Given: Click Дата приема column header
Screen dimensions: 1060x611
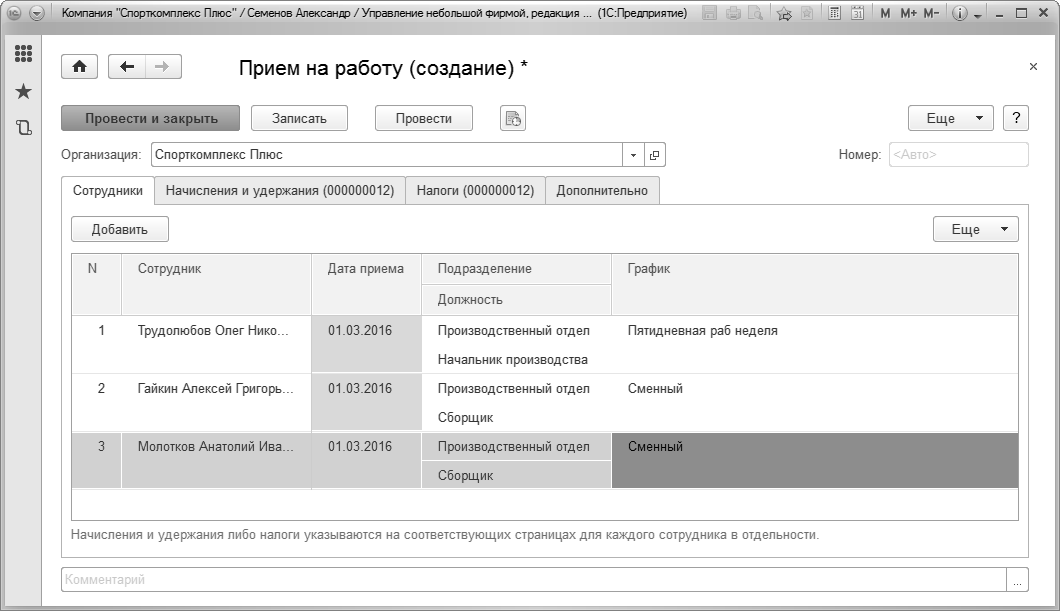Looking at the screenshot, I should 366,285.
